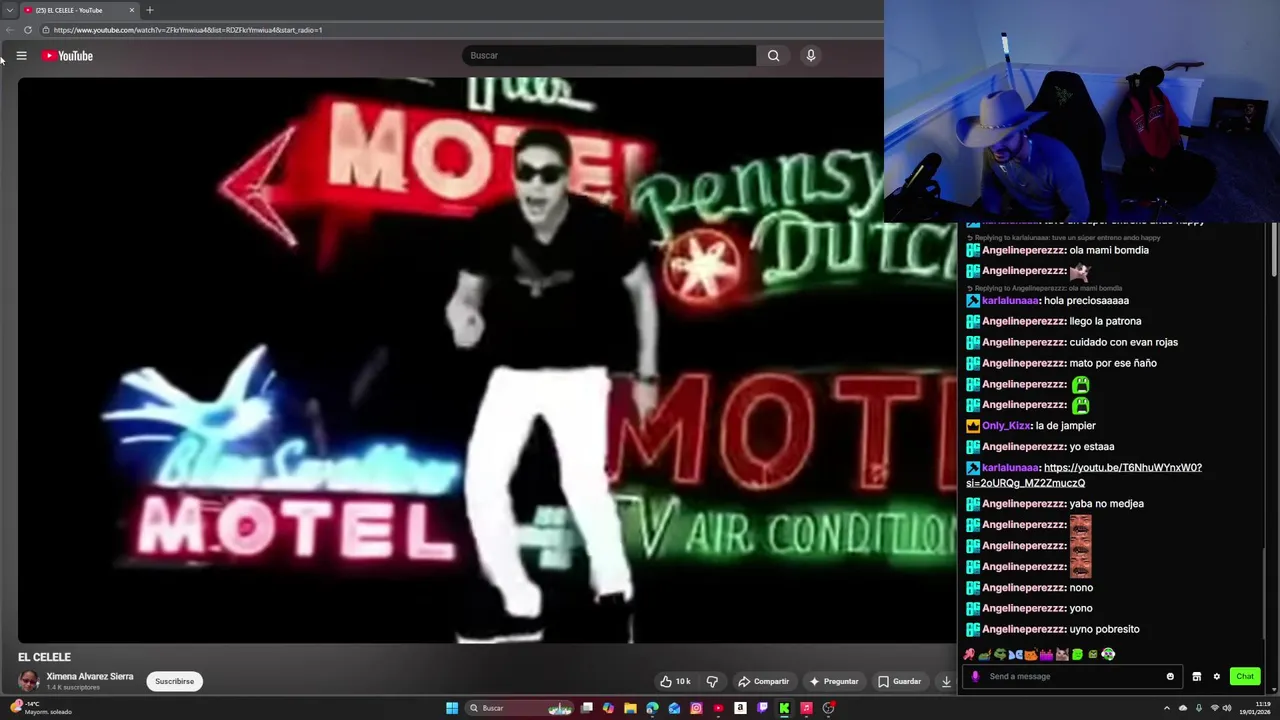Click the Preguntar button
The image size is (1280, 720).
[x=834, y=681]
